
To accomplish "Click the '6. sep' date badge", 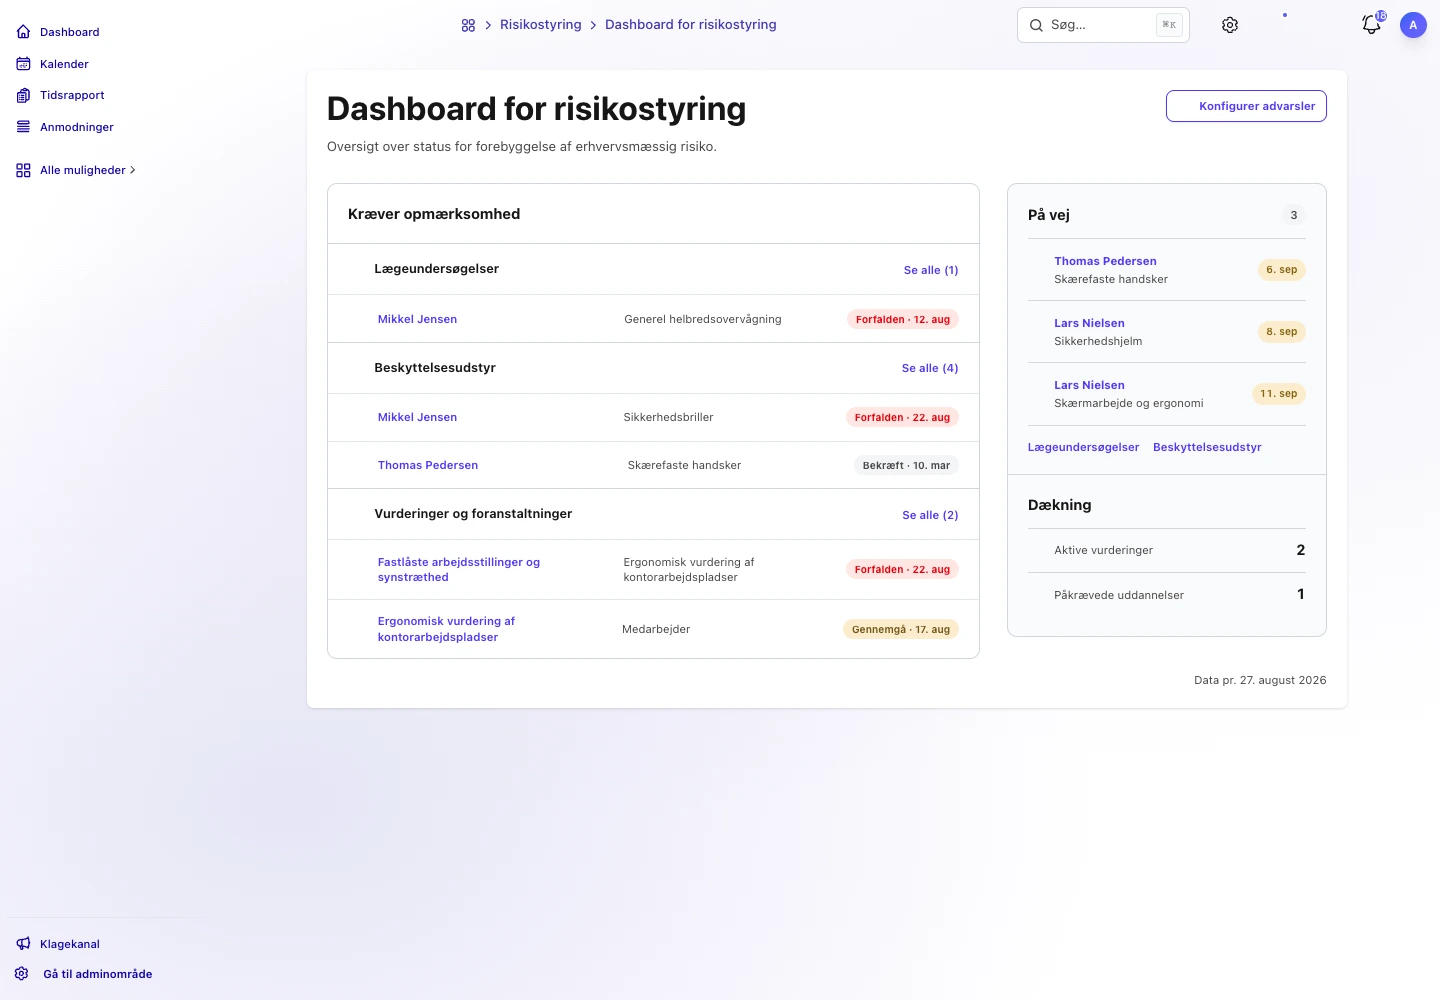I will point(1282,269).
